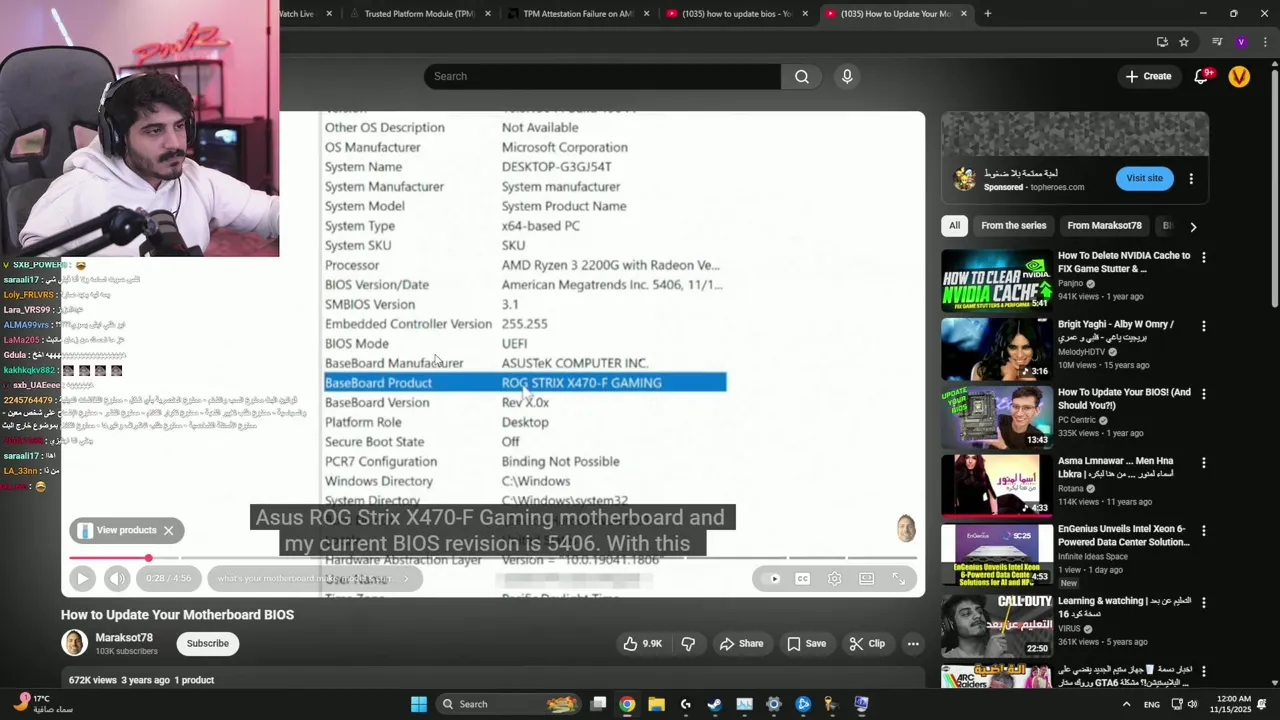Save the video to a playlist
Viewport: 1280px width, 720px height.
806,643
